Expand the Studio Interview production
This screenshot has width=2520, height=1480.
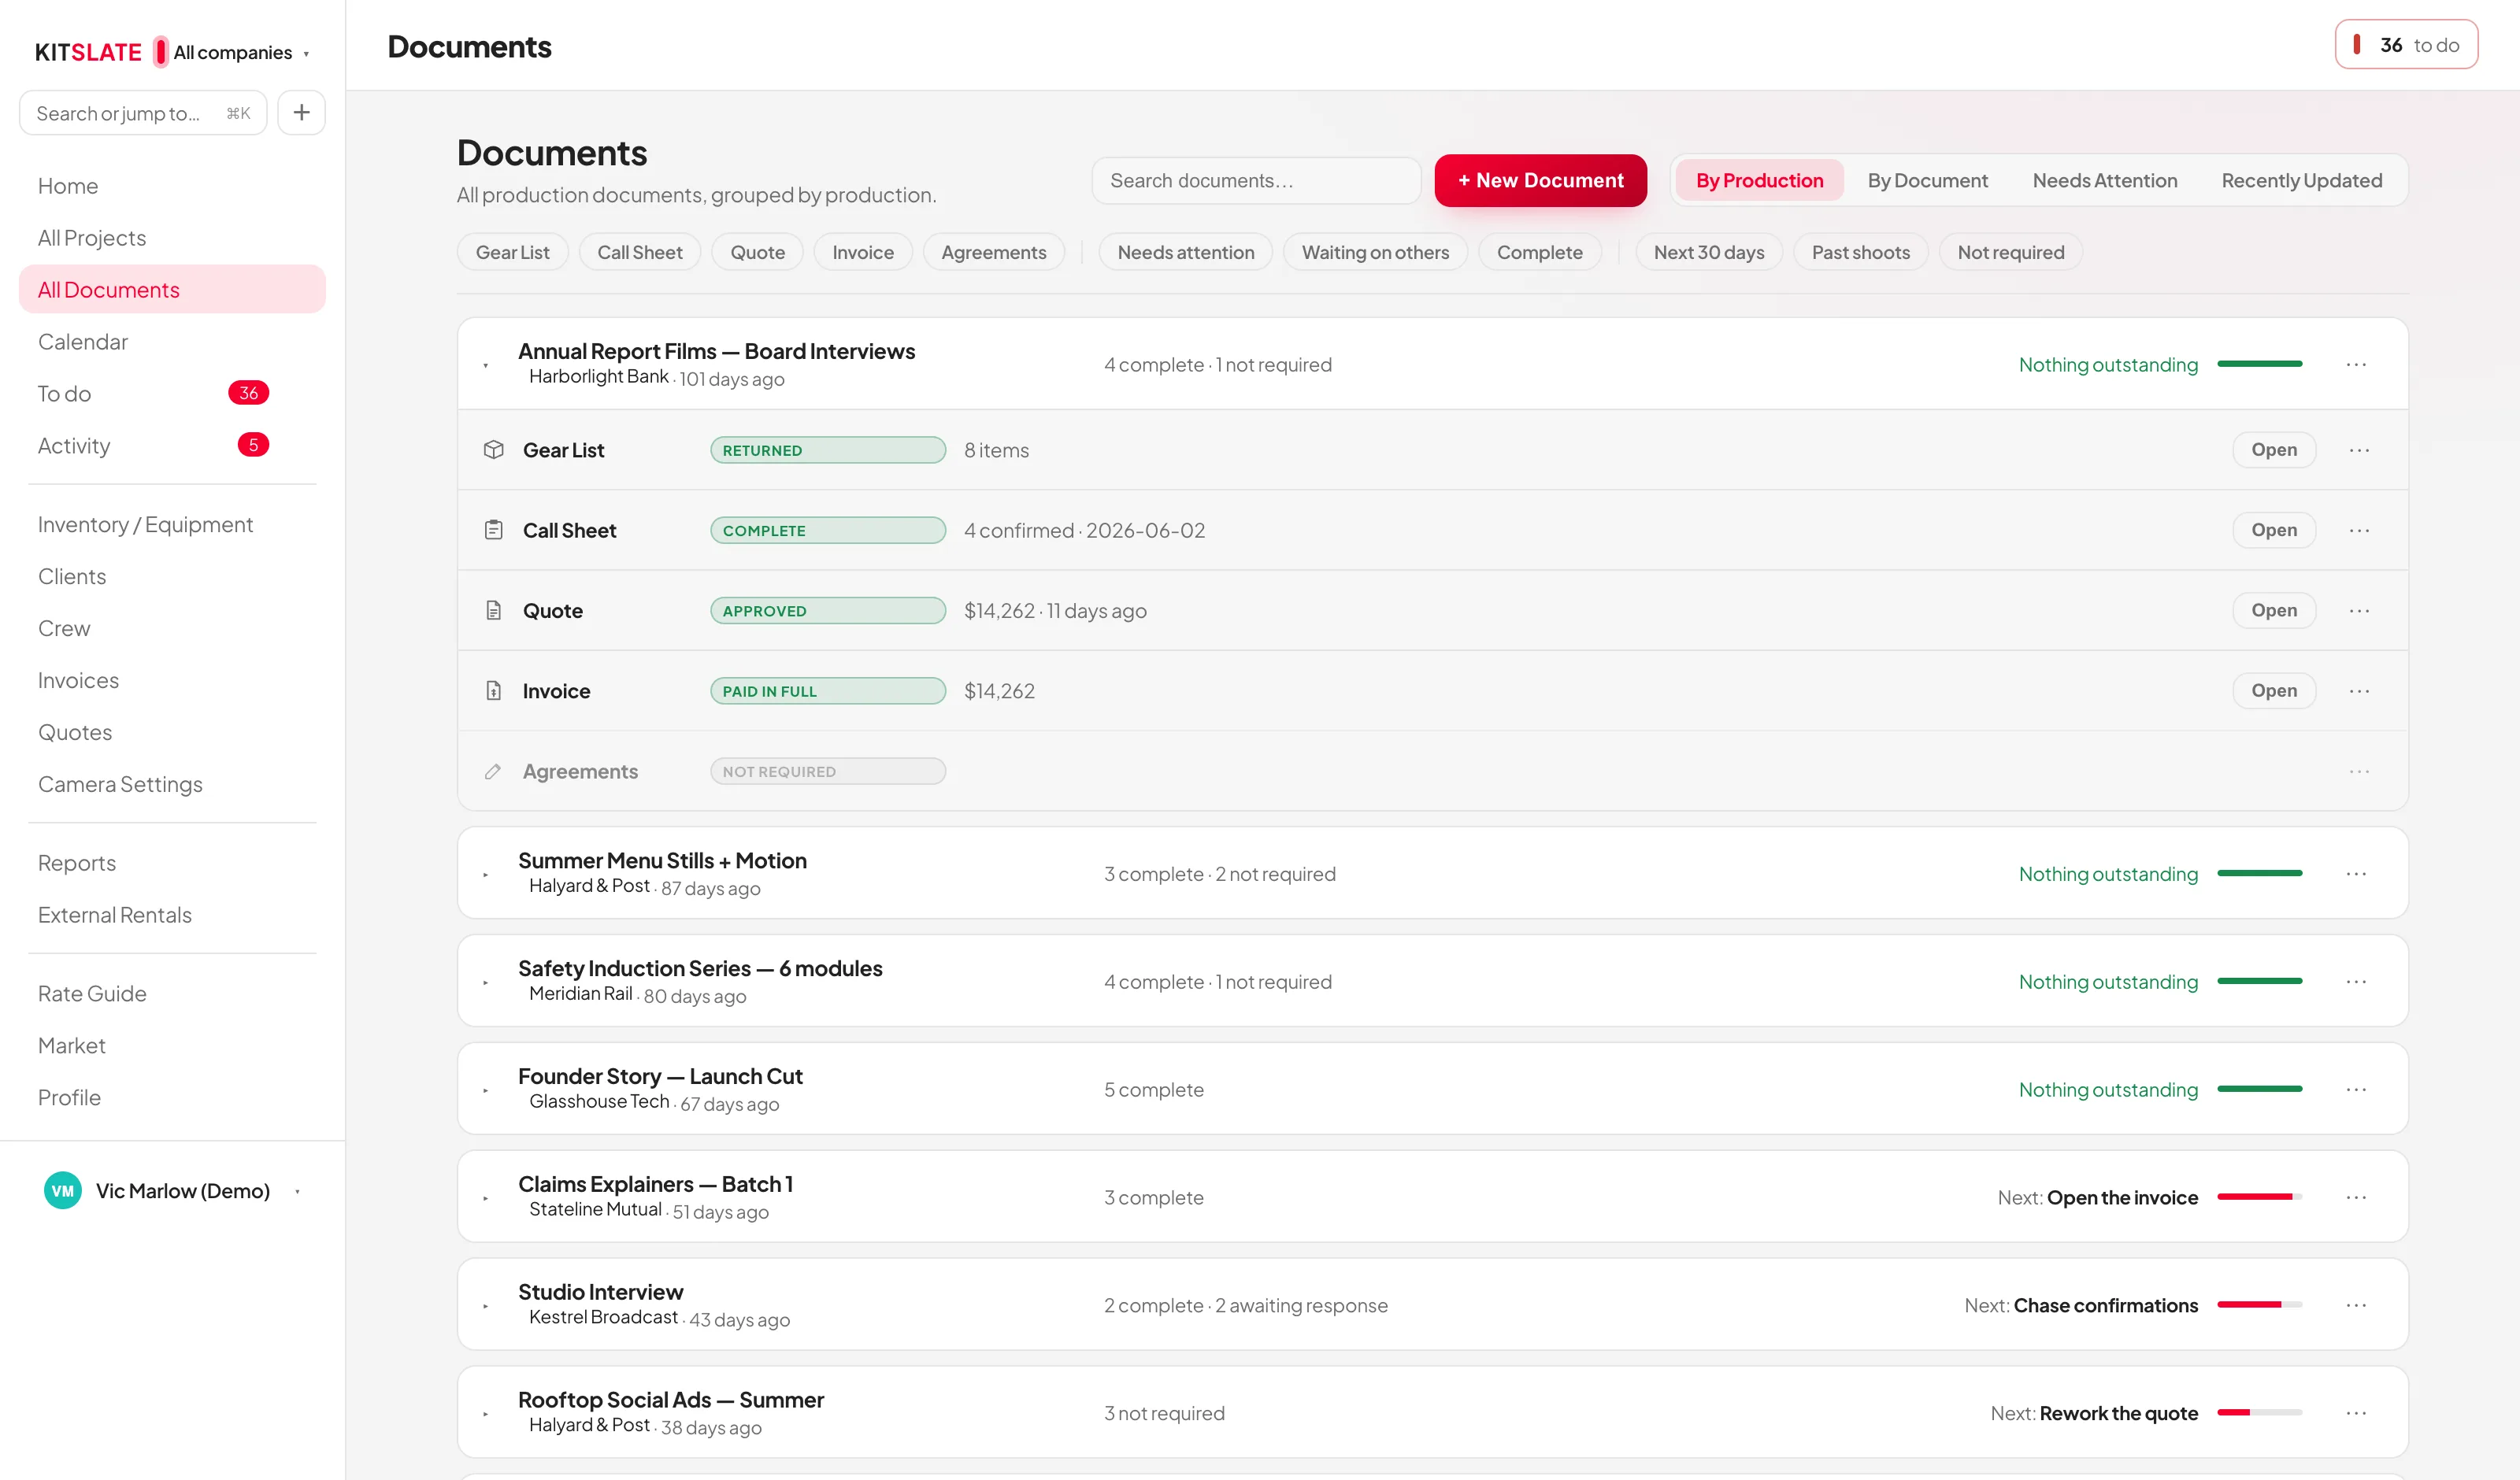pos(486,1305)
